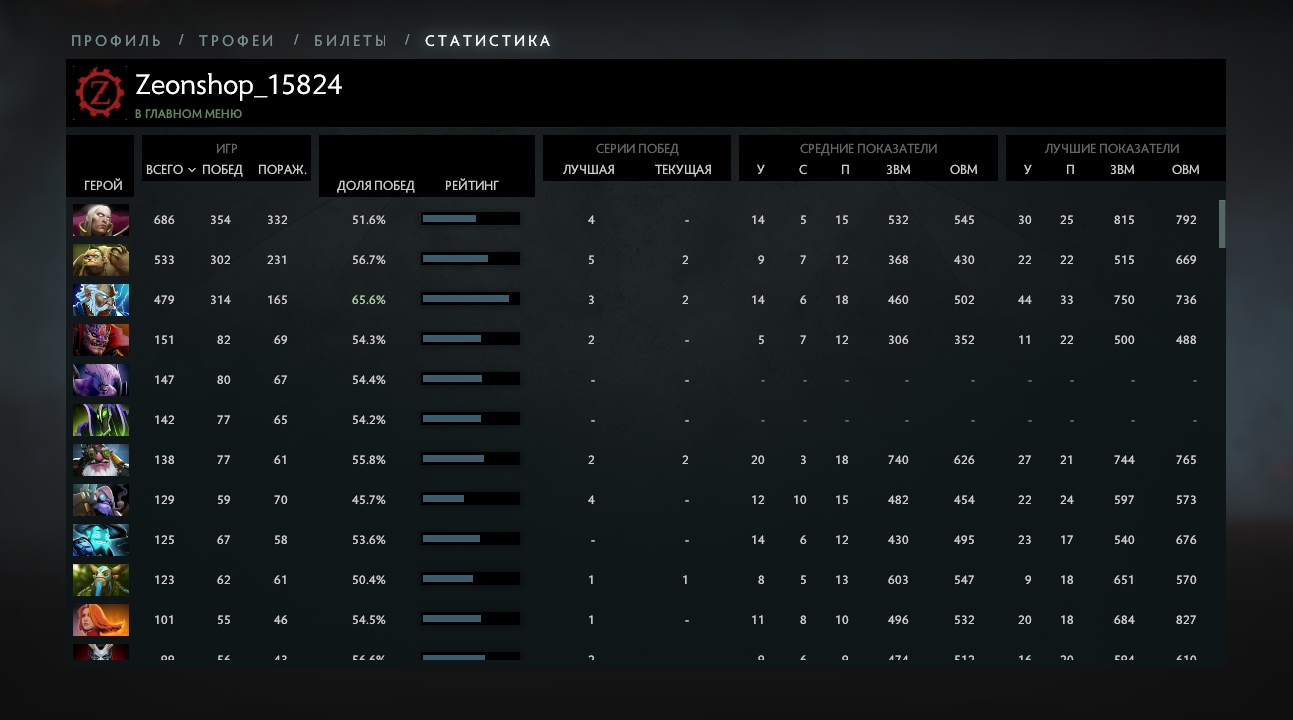
Task: Click the 827 best ОВМ value
Action: point(1186,620)
